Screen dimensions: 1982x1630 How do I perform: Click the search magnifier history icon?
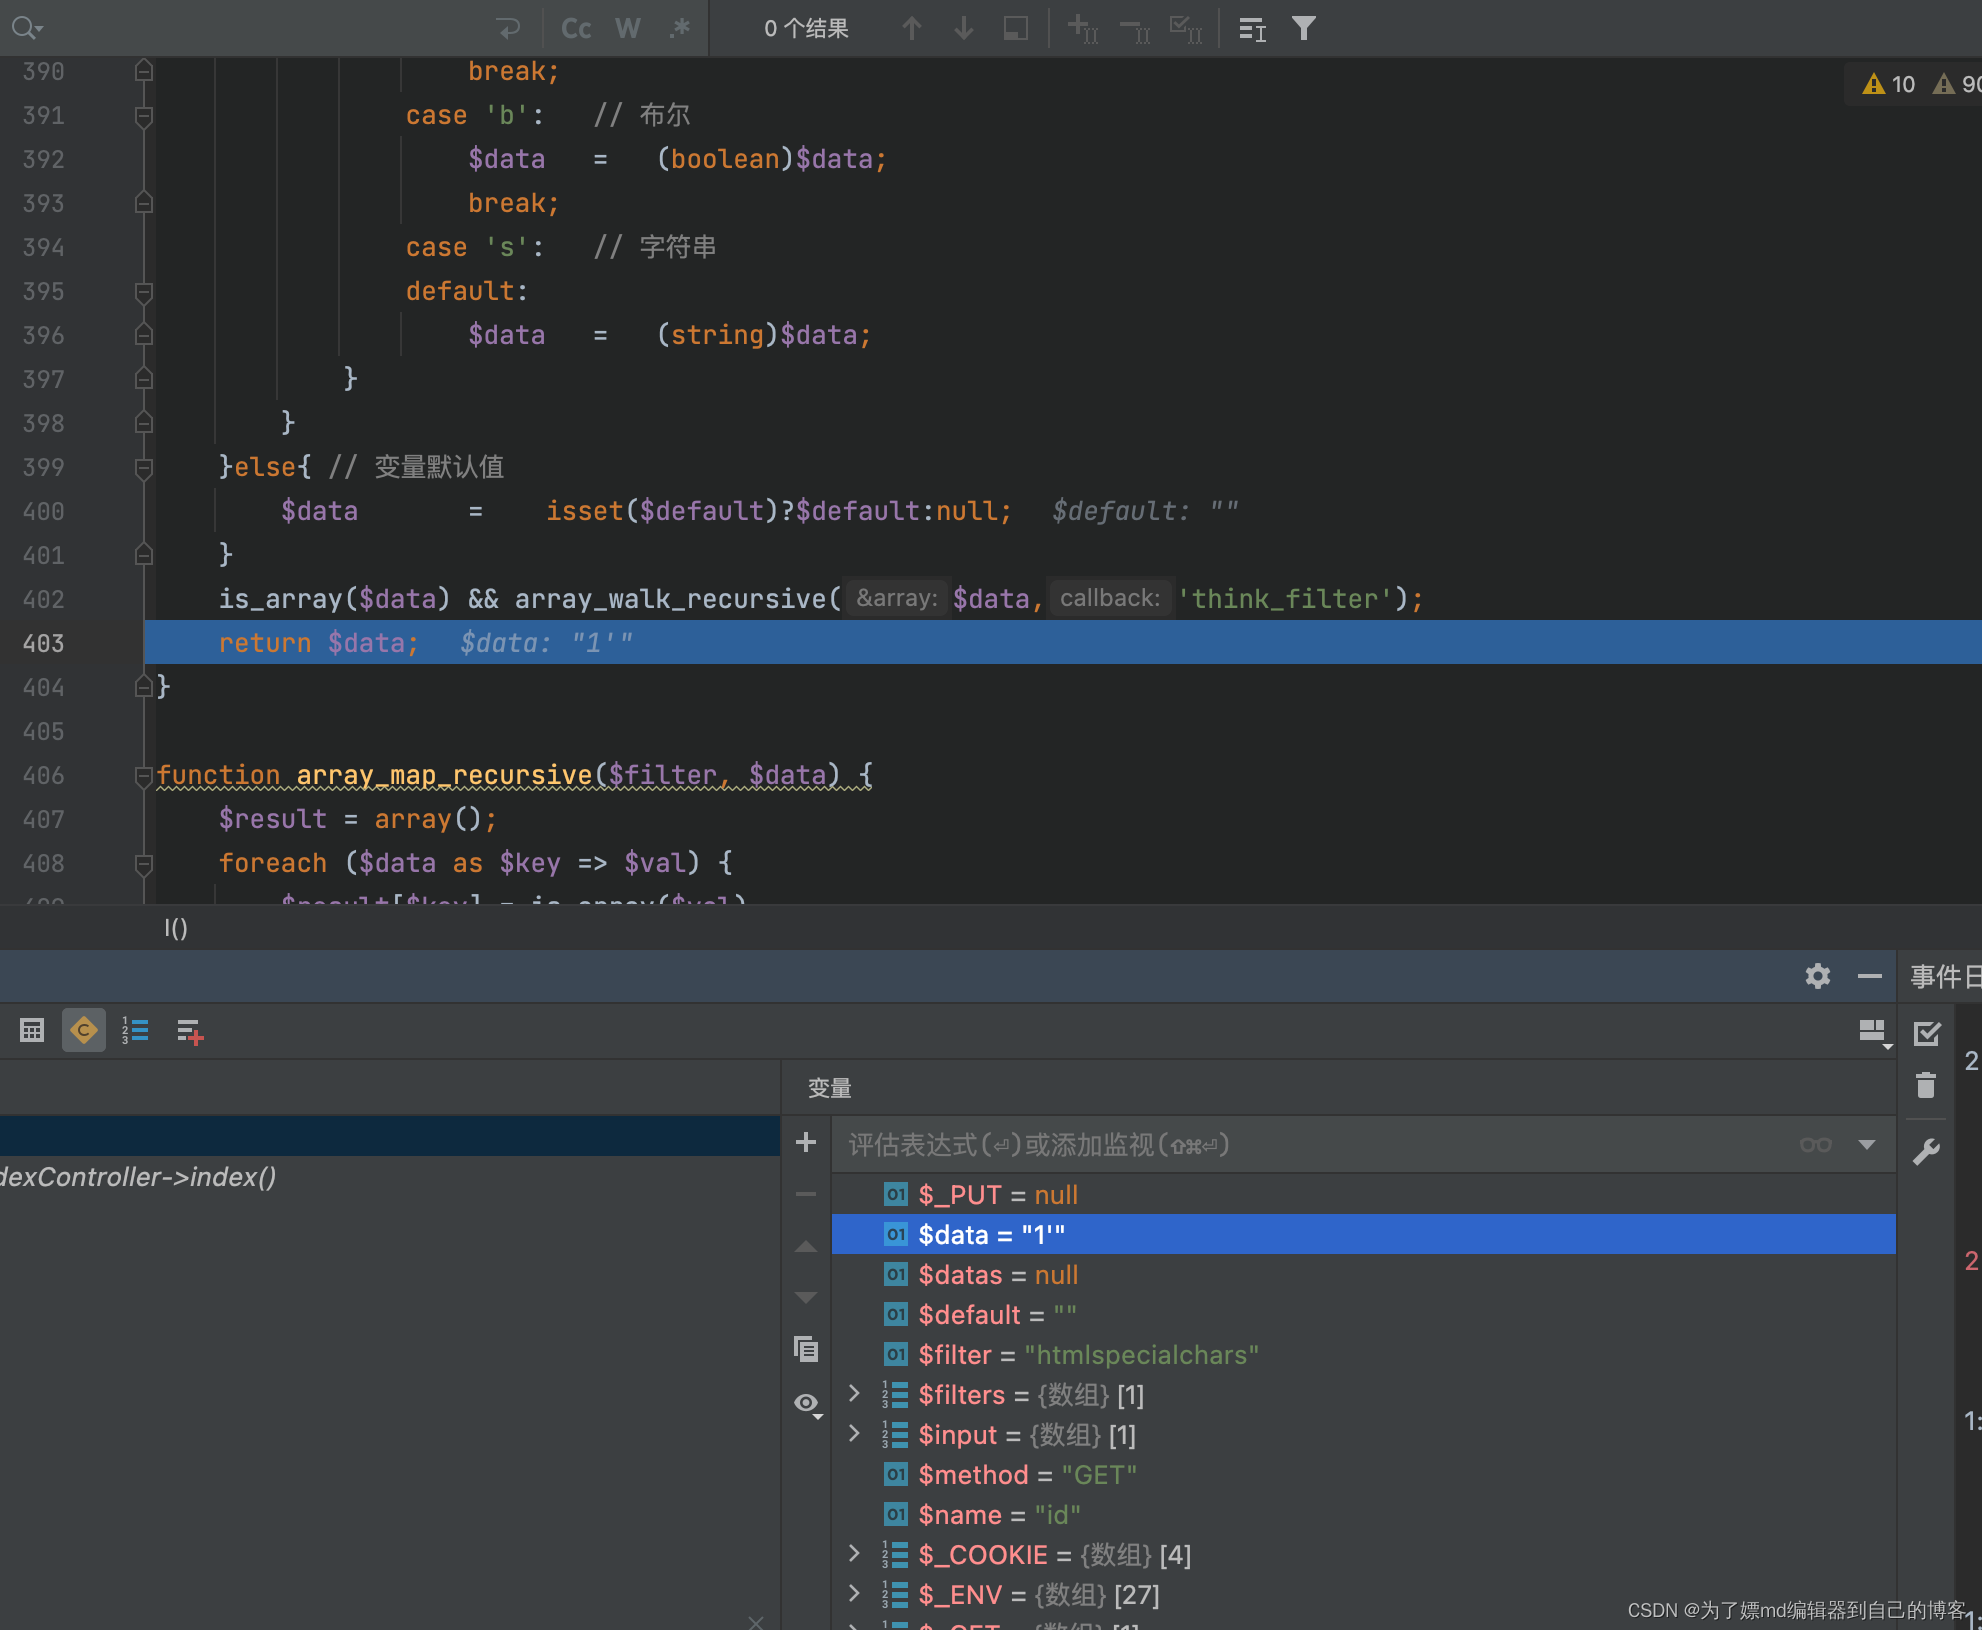point(26,28)
